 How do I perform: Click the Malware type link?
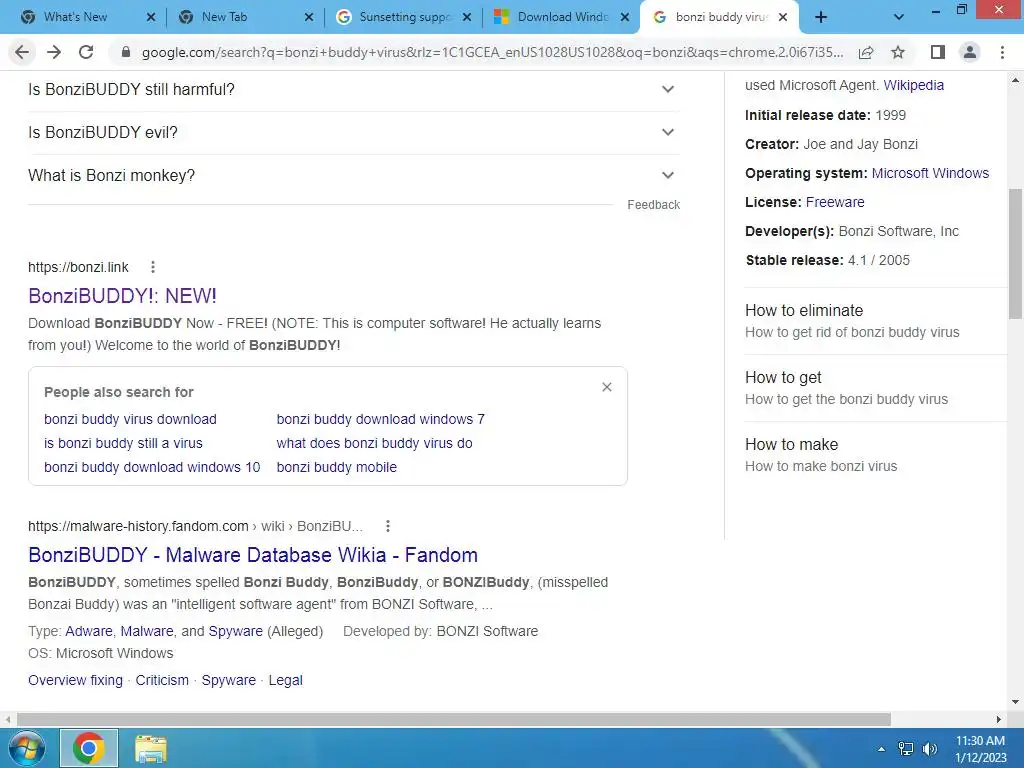[x=147, y=632]
